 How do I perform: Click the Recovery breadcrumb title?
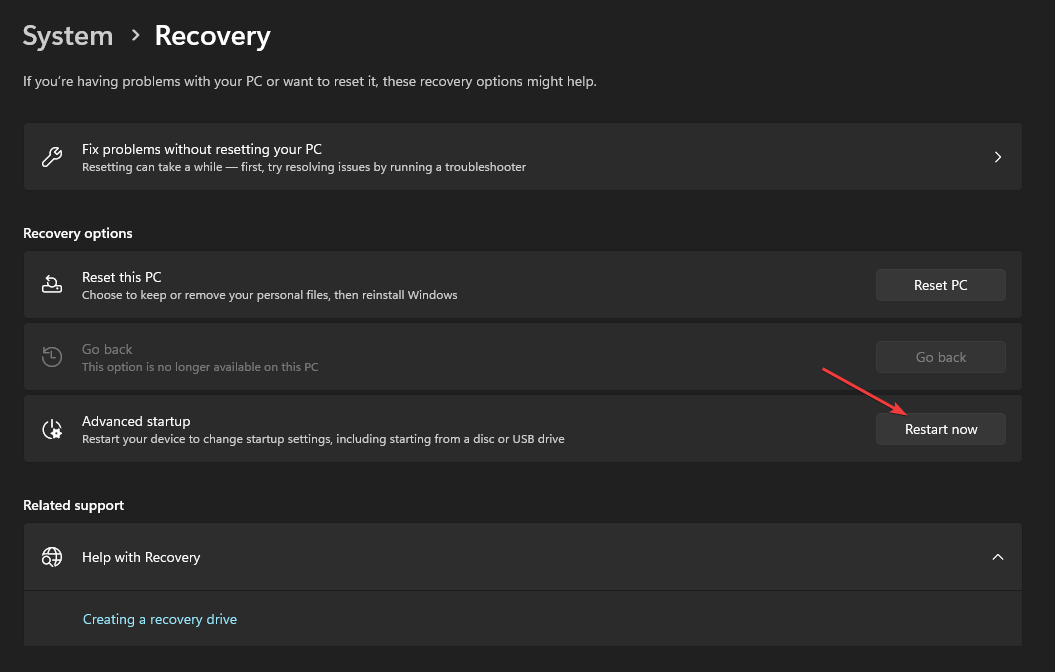point(213,36)
